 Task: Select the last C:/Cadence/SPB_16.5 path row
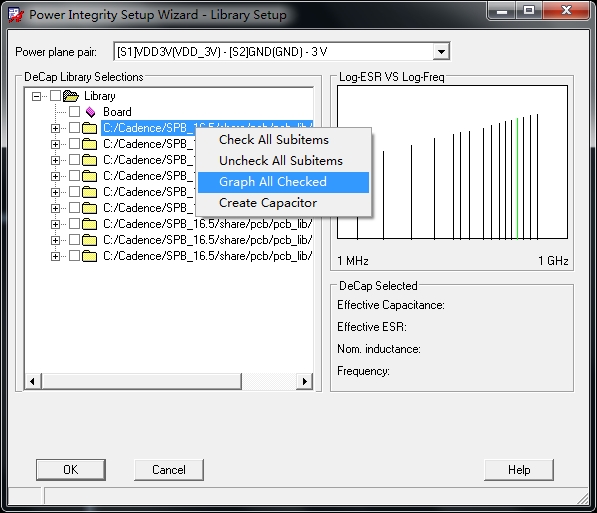point(208,256)
